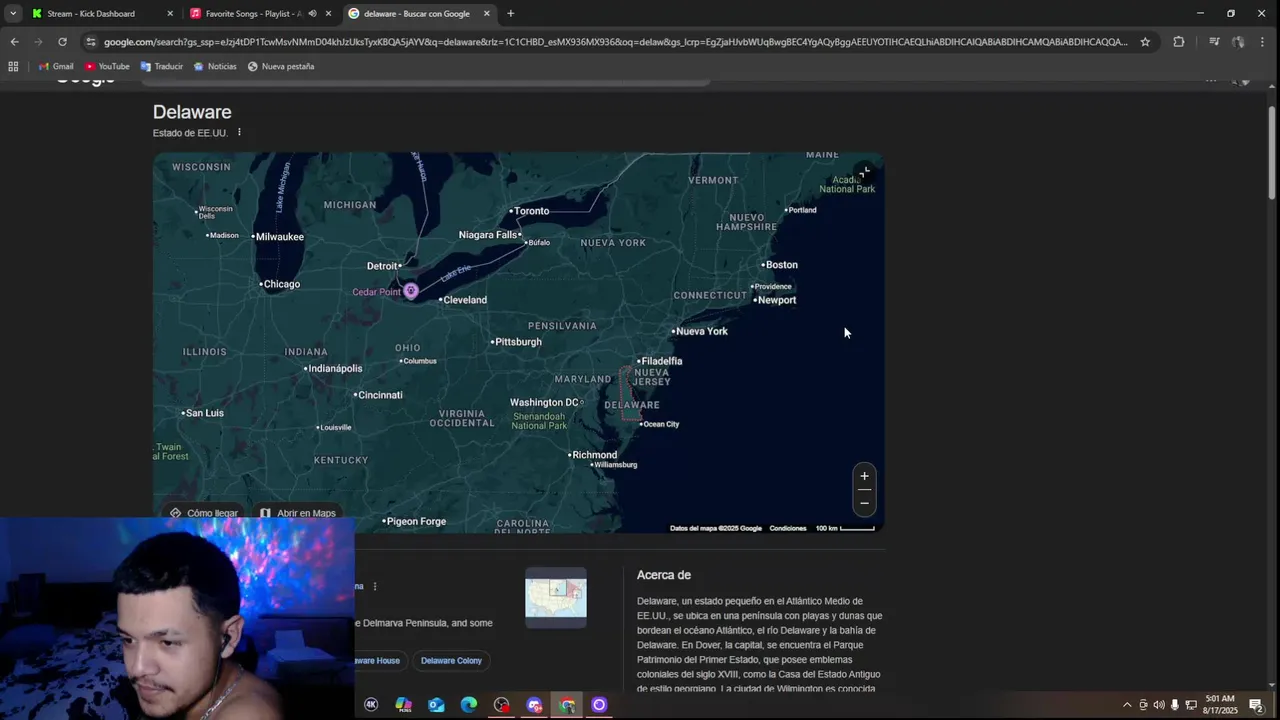Open the Extensions puzzle icon
1280x720 pixels.
1178,42
